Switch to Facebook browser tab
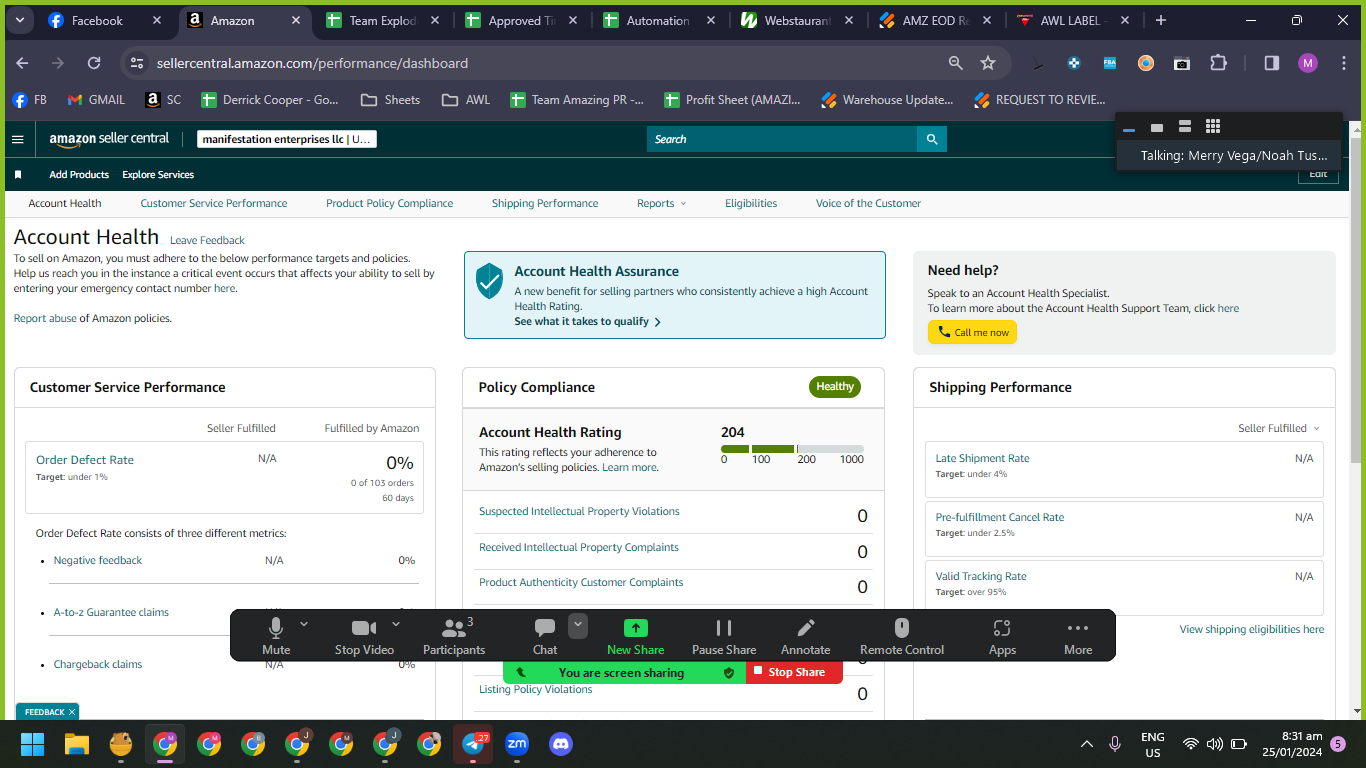The height and width of the screenshot is (768, 1366). pyautogui.click(x=104, y=20)
